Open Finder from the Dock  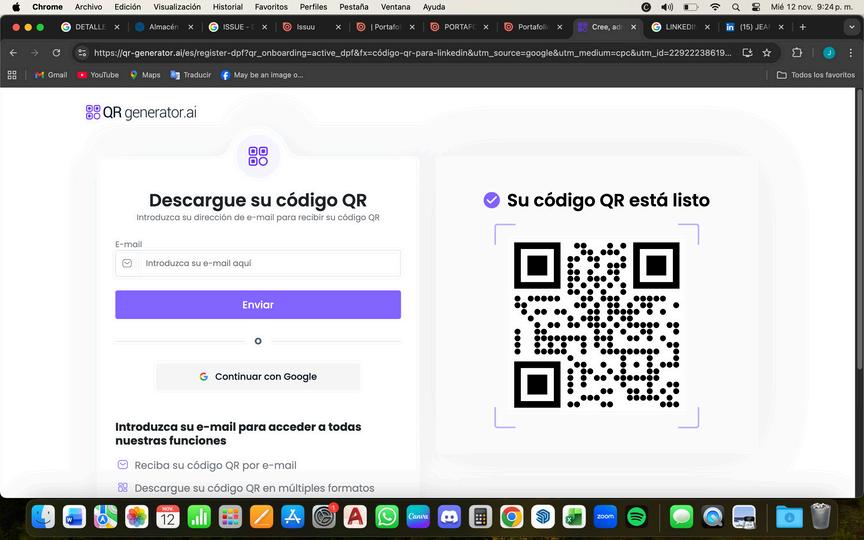[x=43, y=517]
